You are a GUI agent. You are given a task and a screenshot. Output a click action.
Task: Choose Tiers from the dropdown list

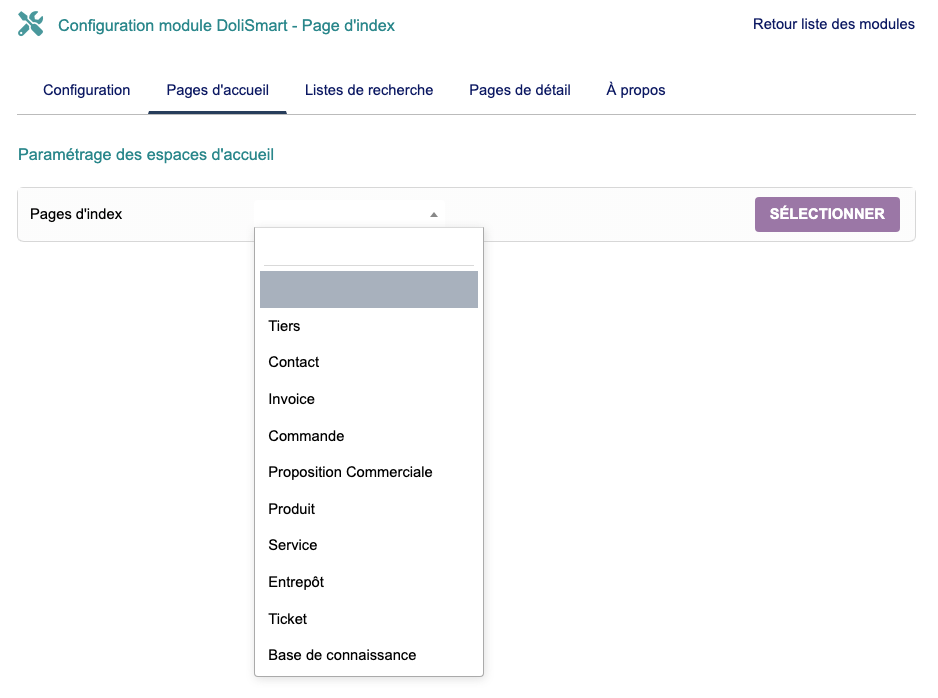(x=284, y=326)
